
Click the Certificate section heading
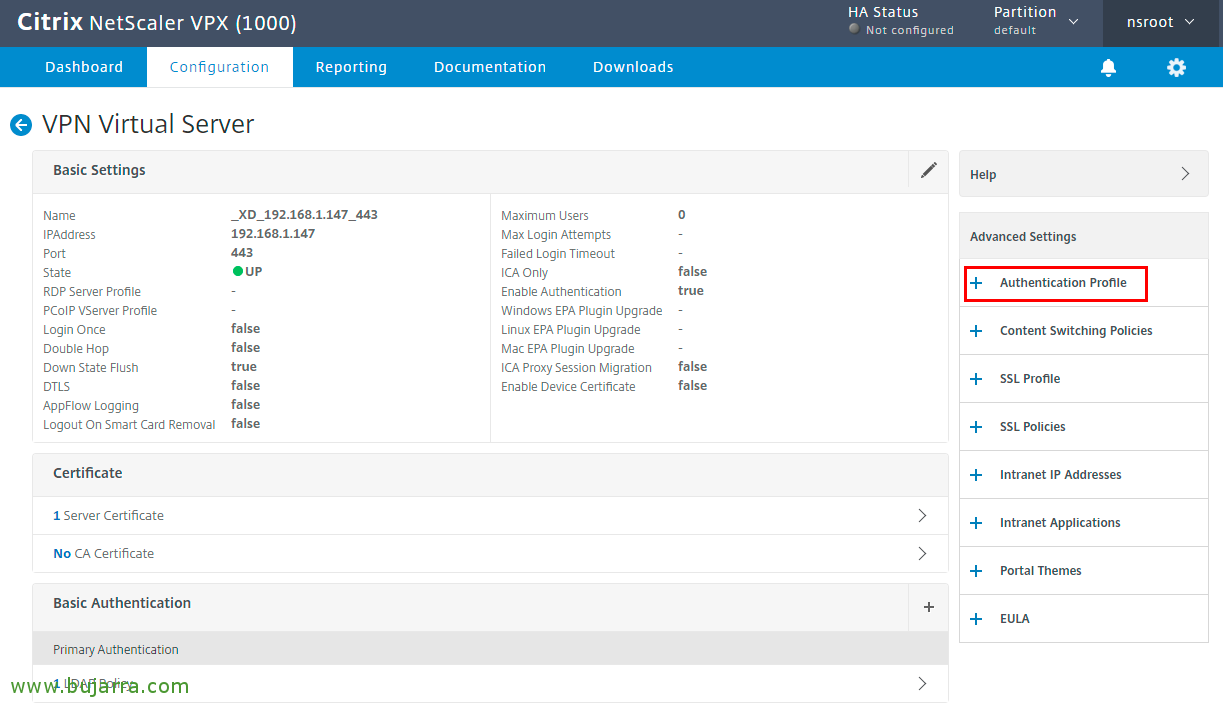click(x=88, y=473)
